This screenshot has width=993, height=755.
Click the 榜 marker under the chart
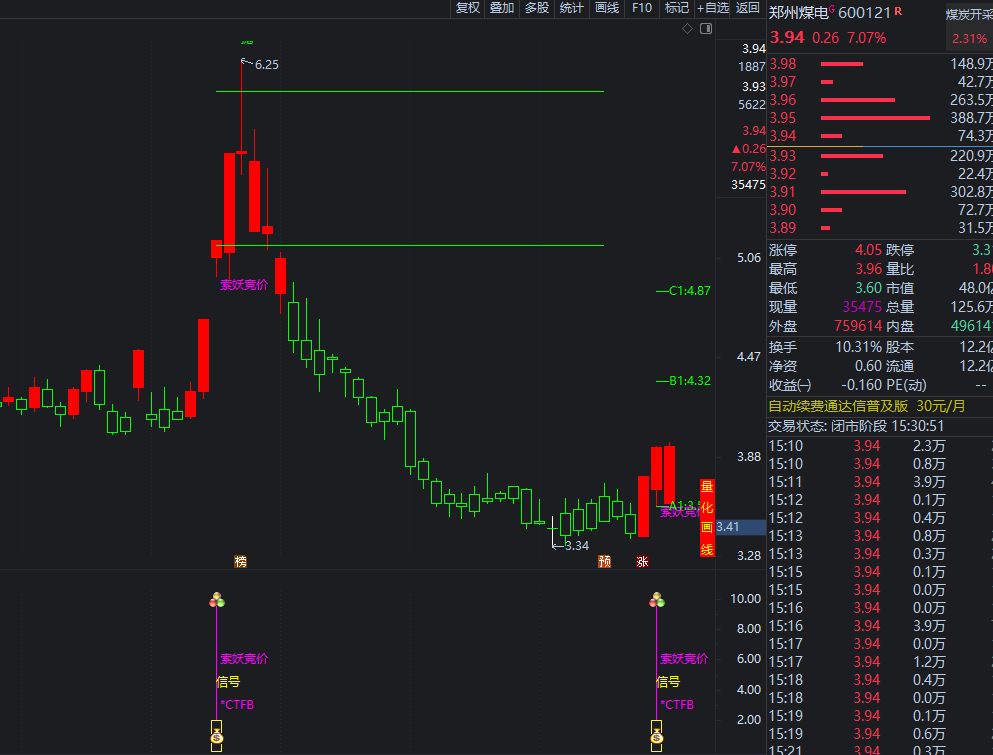[241, 561]
